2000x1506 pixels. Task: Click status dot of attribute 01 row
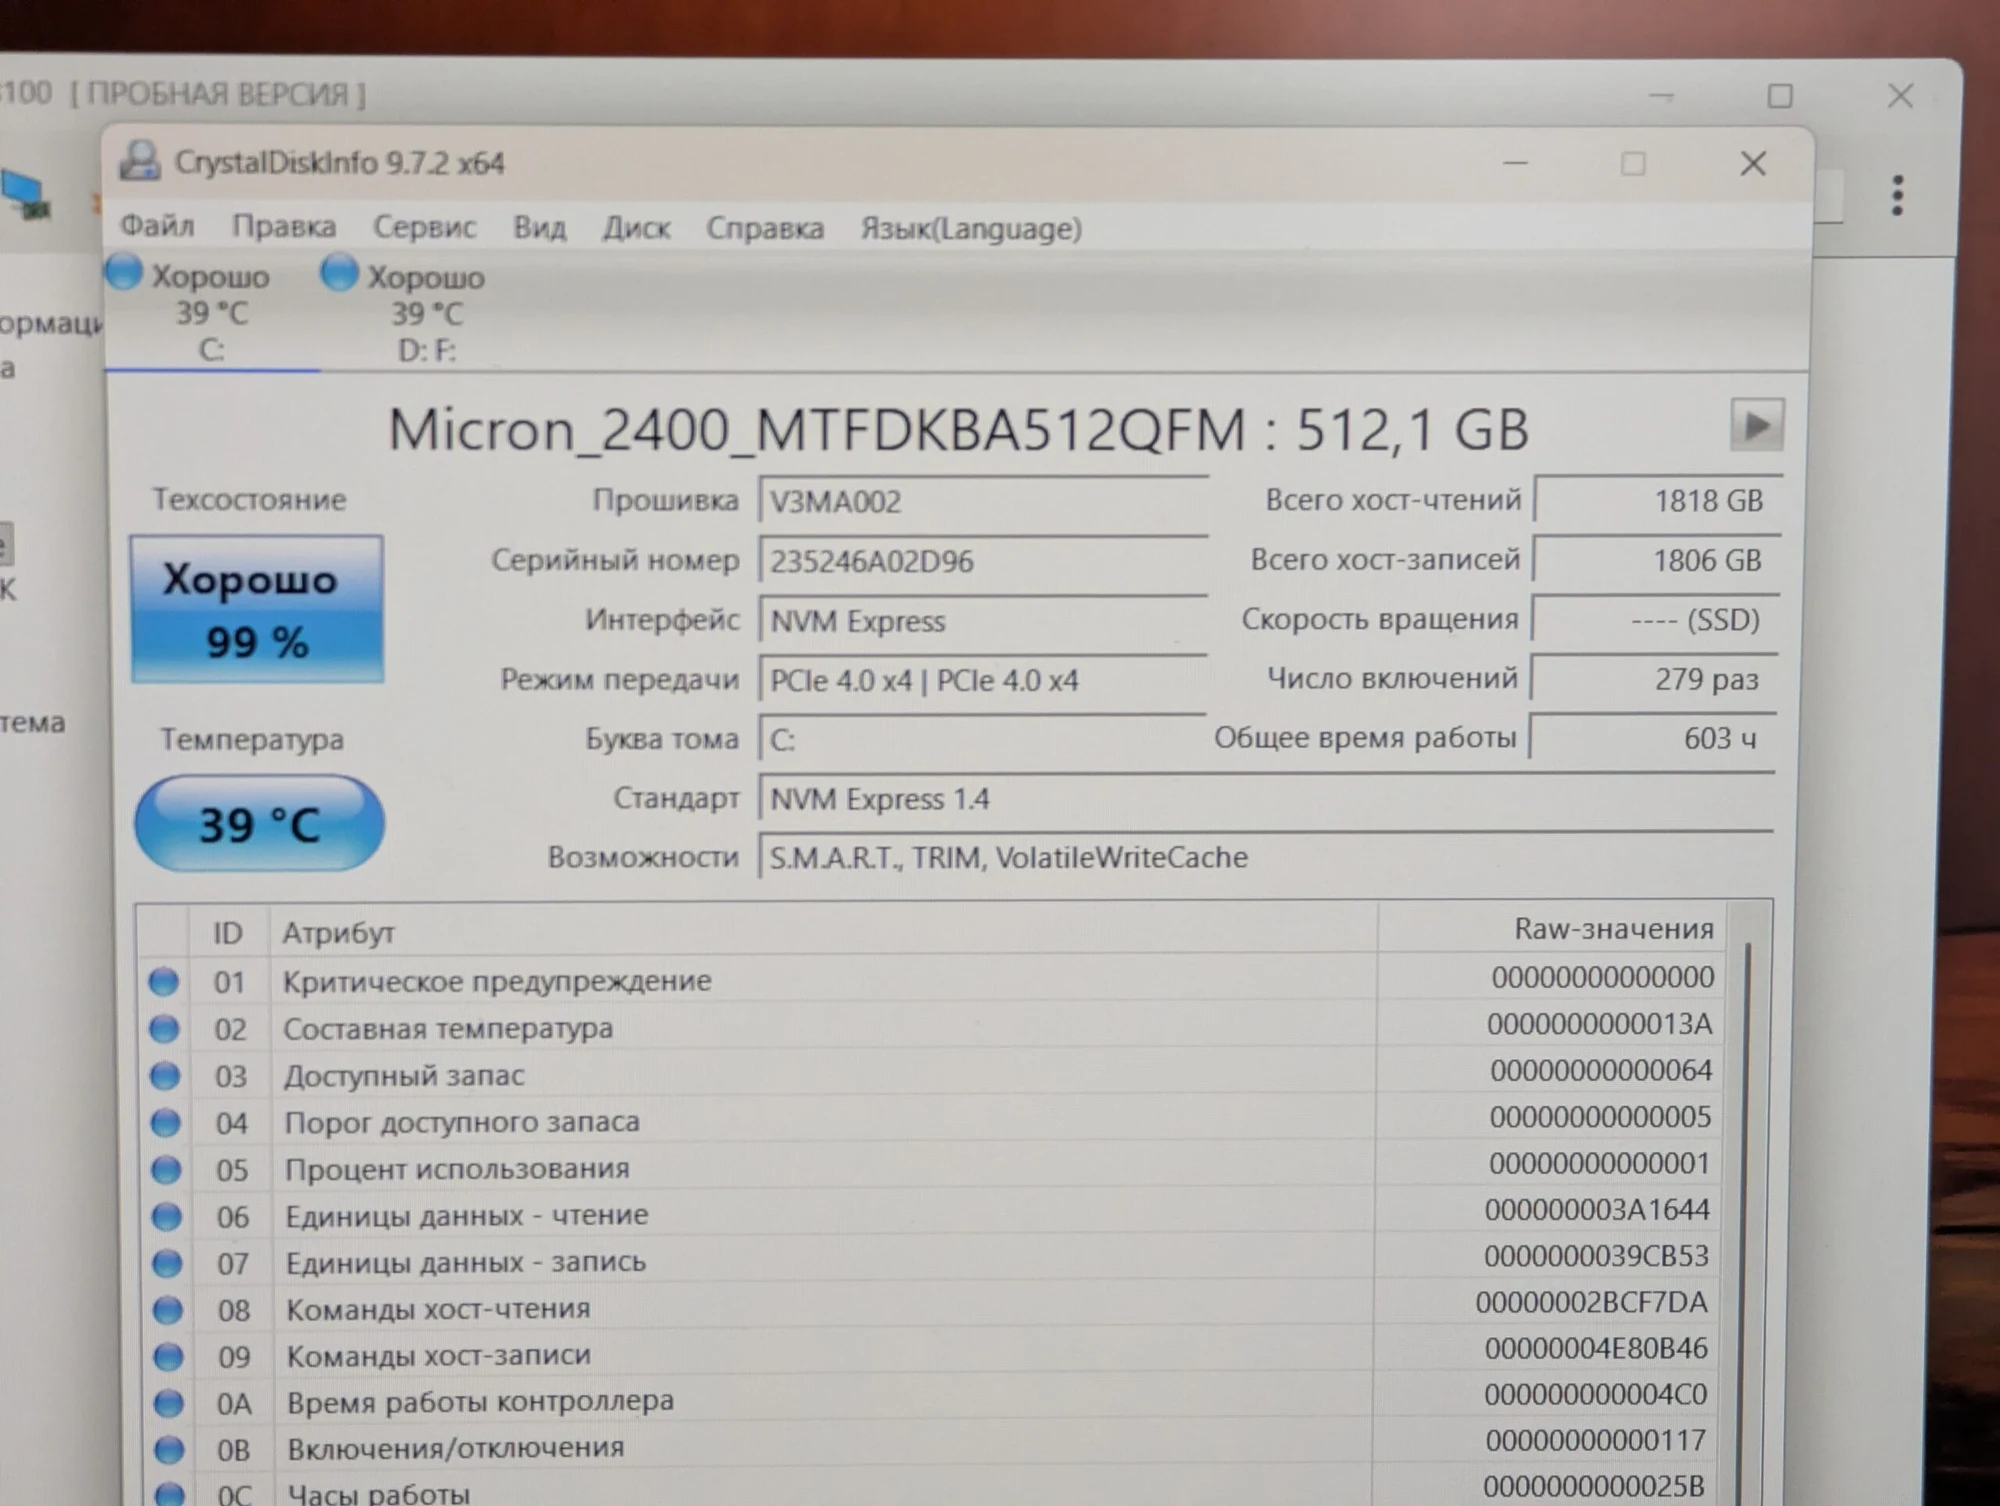pos(164,981)
